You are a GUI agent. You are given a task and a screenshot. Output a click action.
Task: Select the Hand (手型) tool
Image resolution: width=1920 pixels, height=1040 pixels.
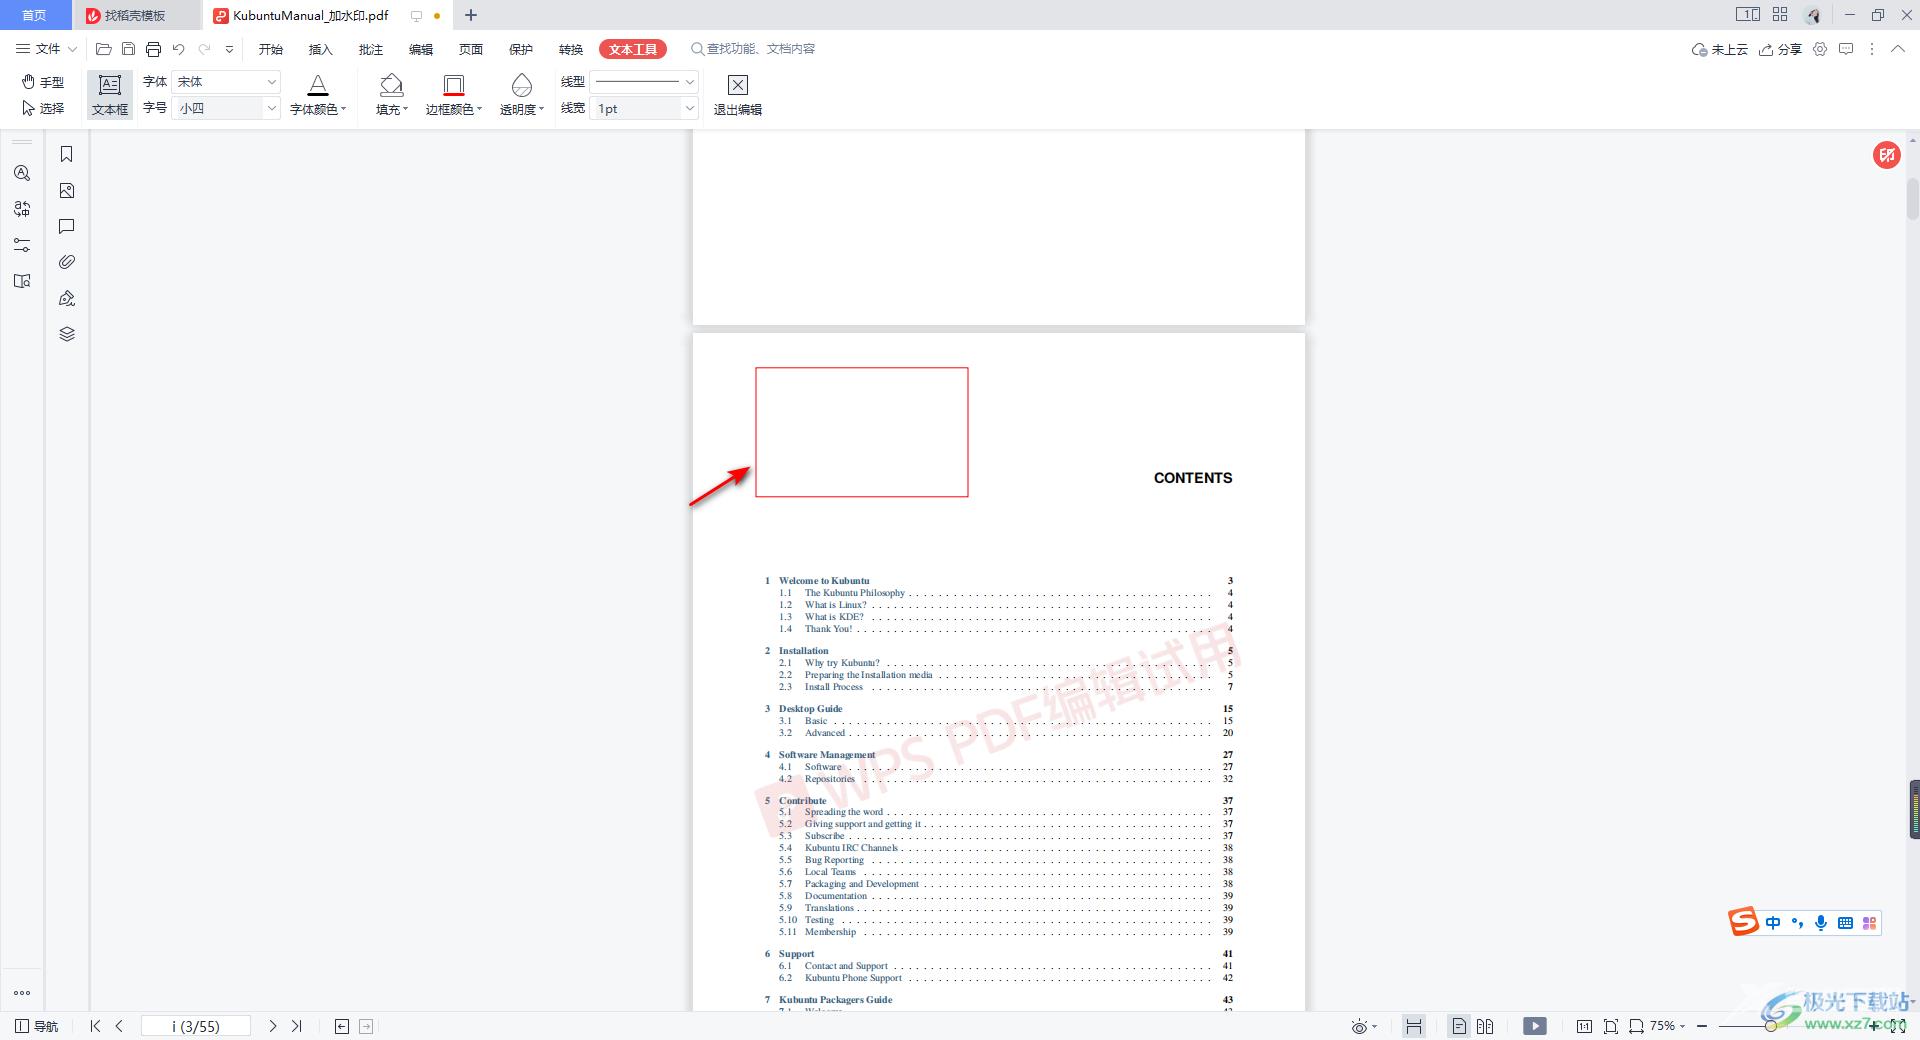(43, 82)
